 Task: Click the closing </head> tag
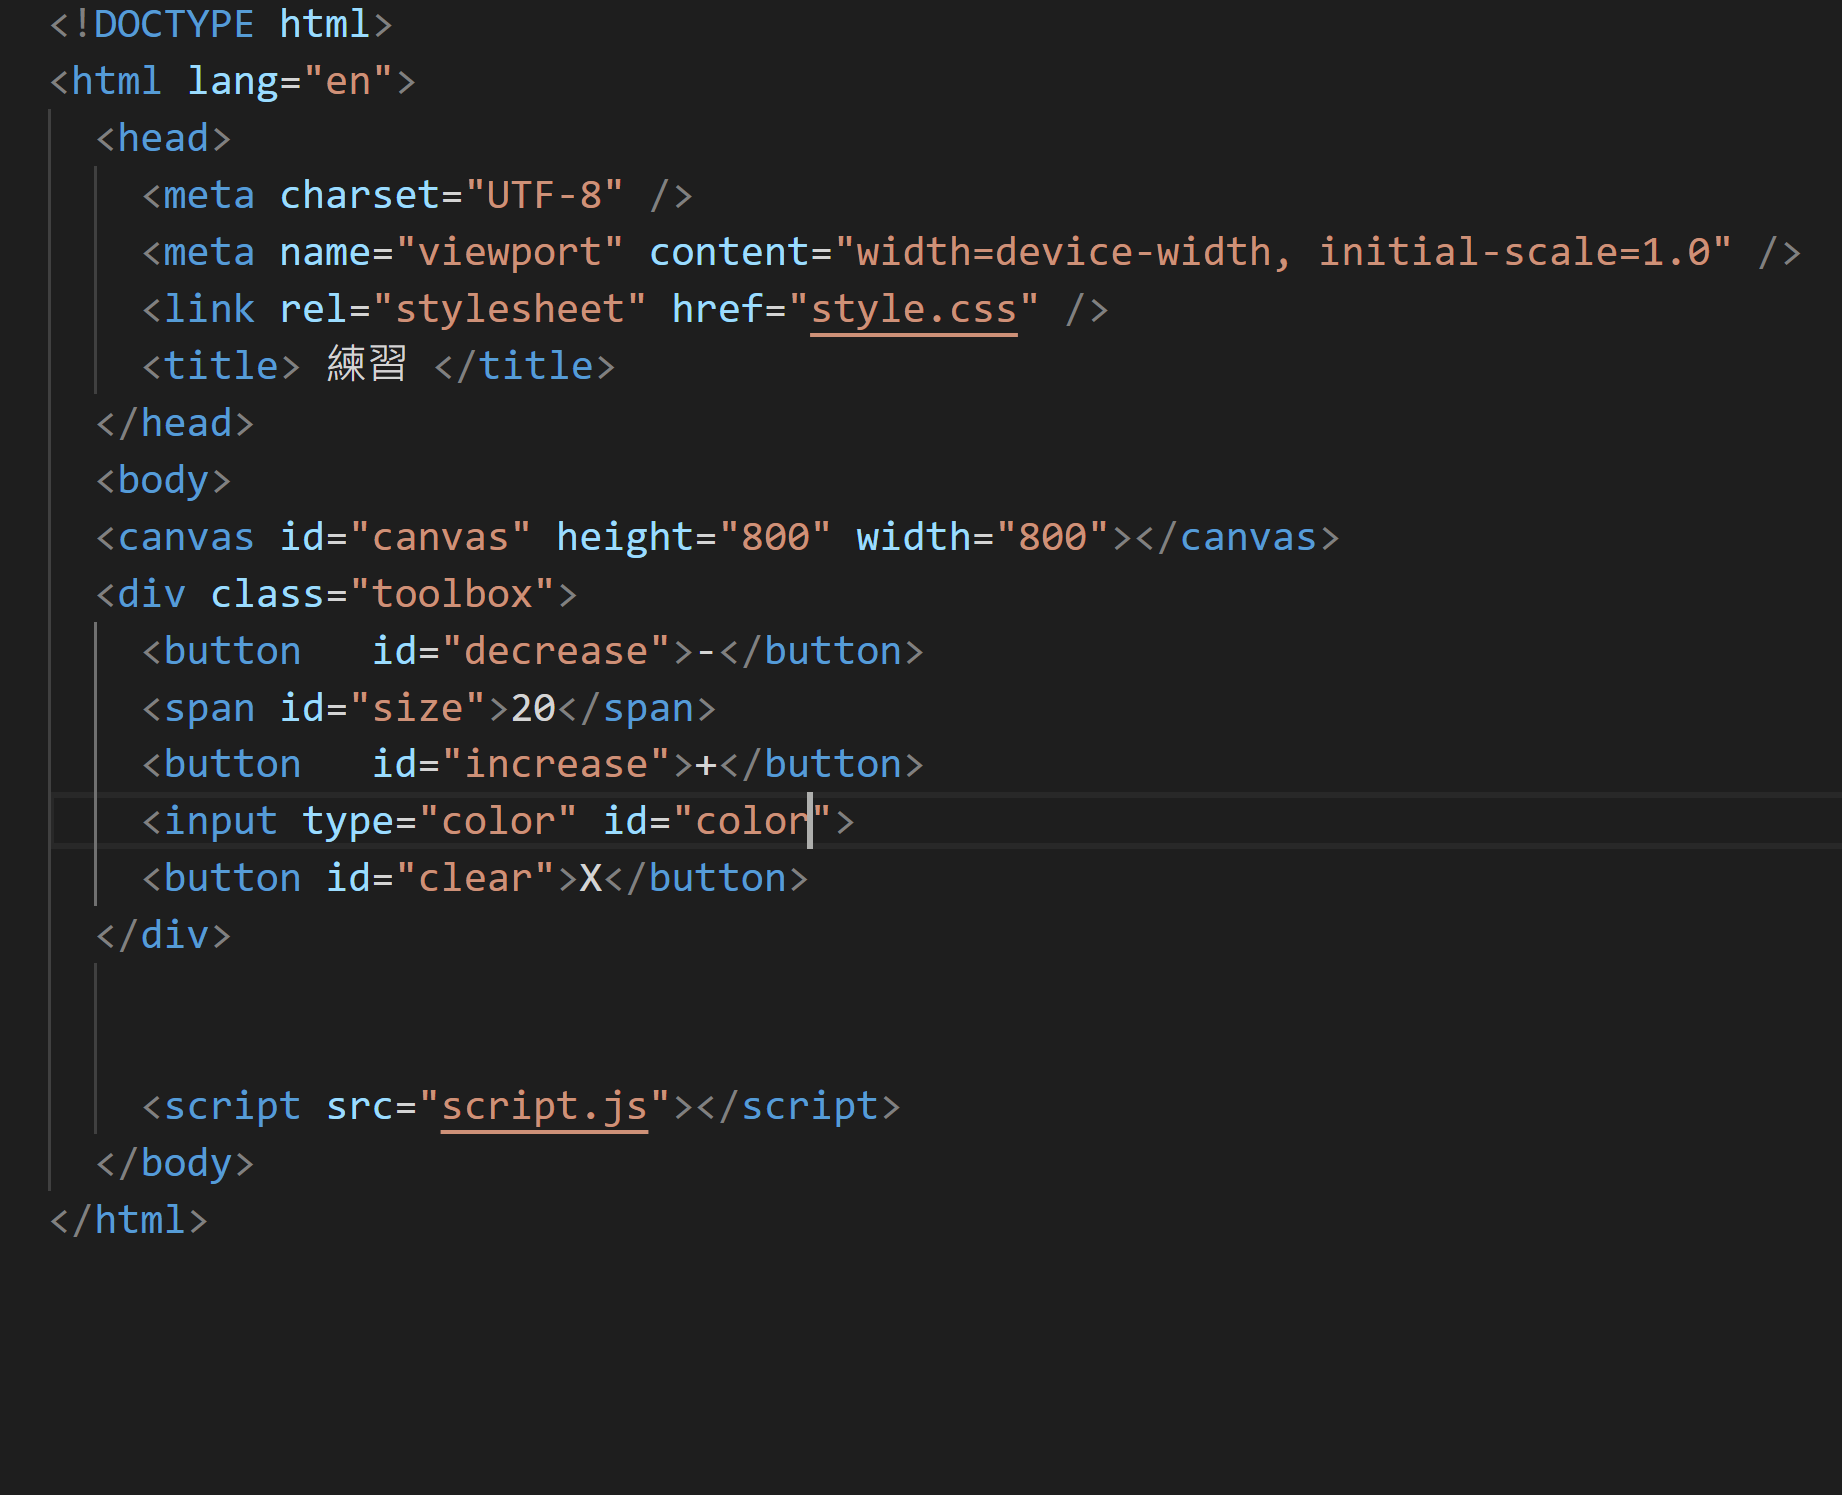[x=175, y=424]
